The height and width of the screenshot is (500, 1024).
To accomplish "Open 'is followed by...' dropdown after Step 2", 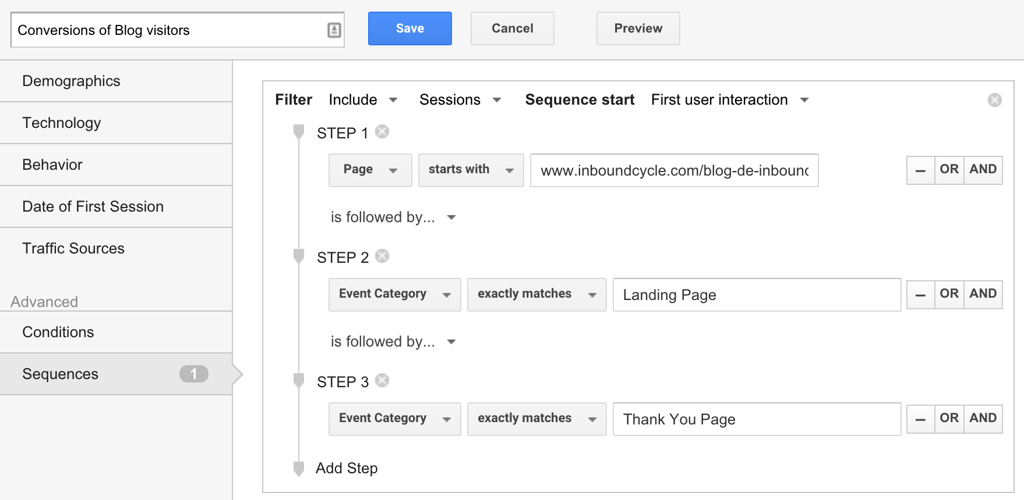I will tap(393, 342).
